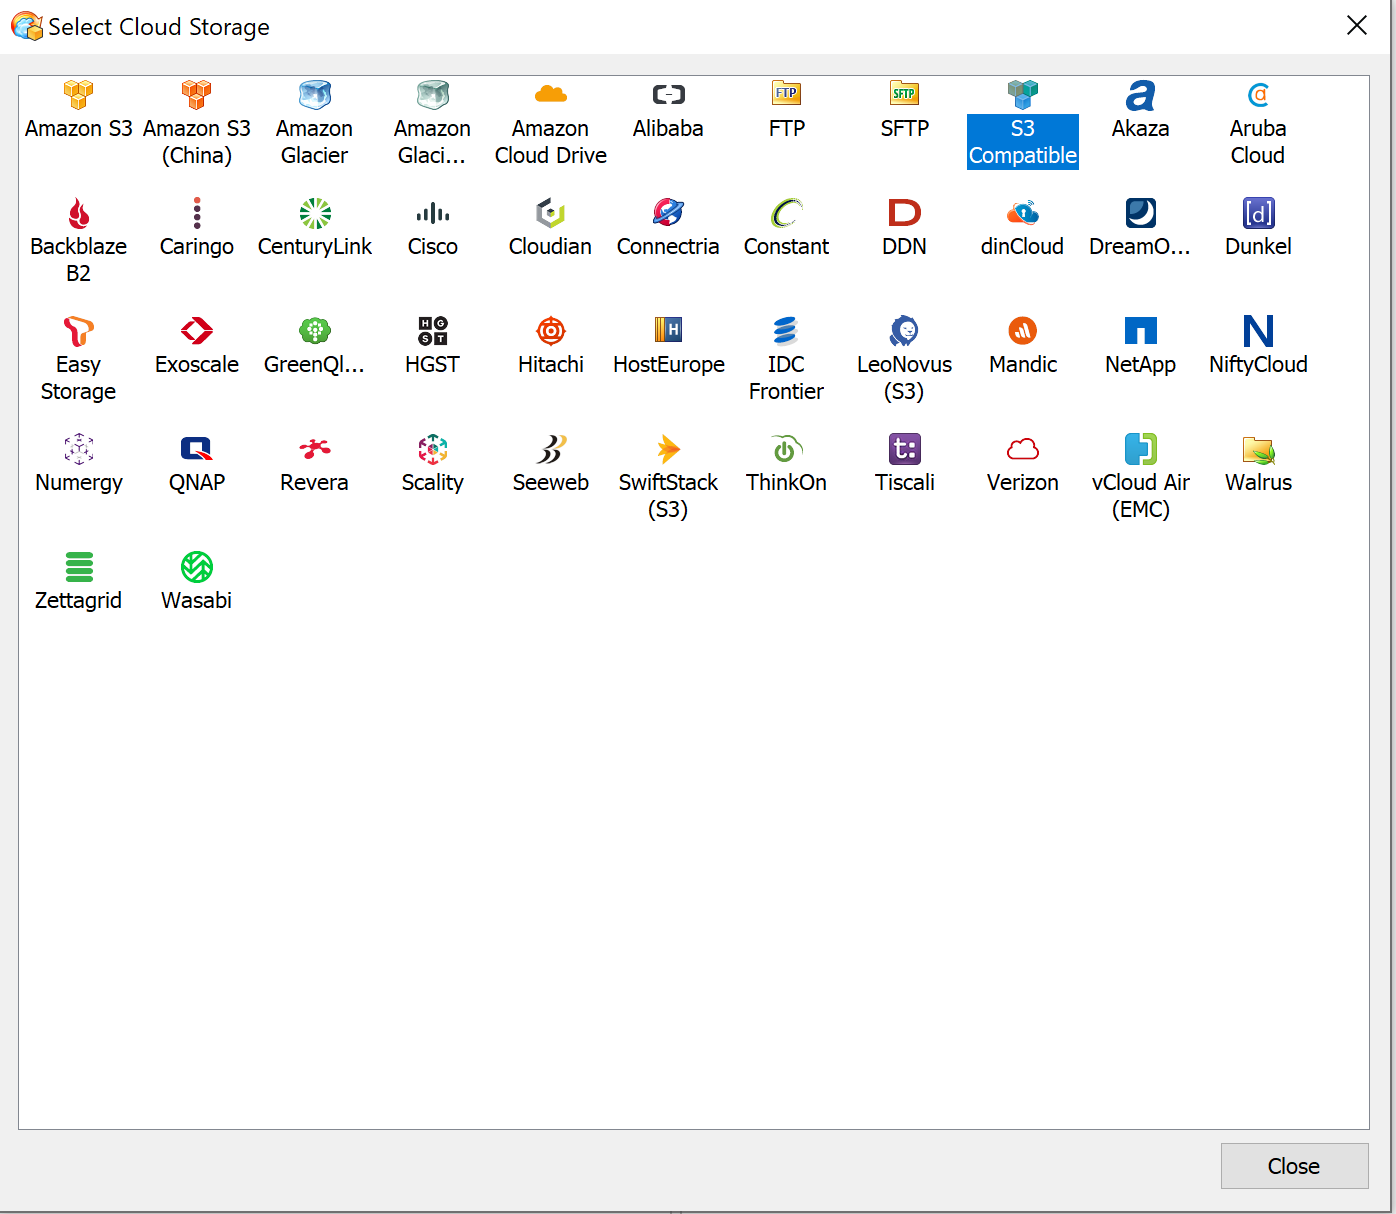
Task: Pick the Akaza storage icon
Action: point(1140,95)
